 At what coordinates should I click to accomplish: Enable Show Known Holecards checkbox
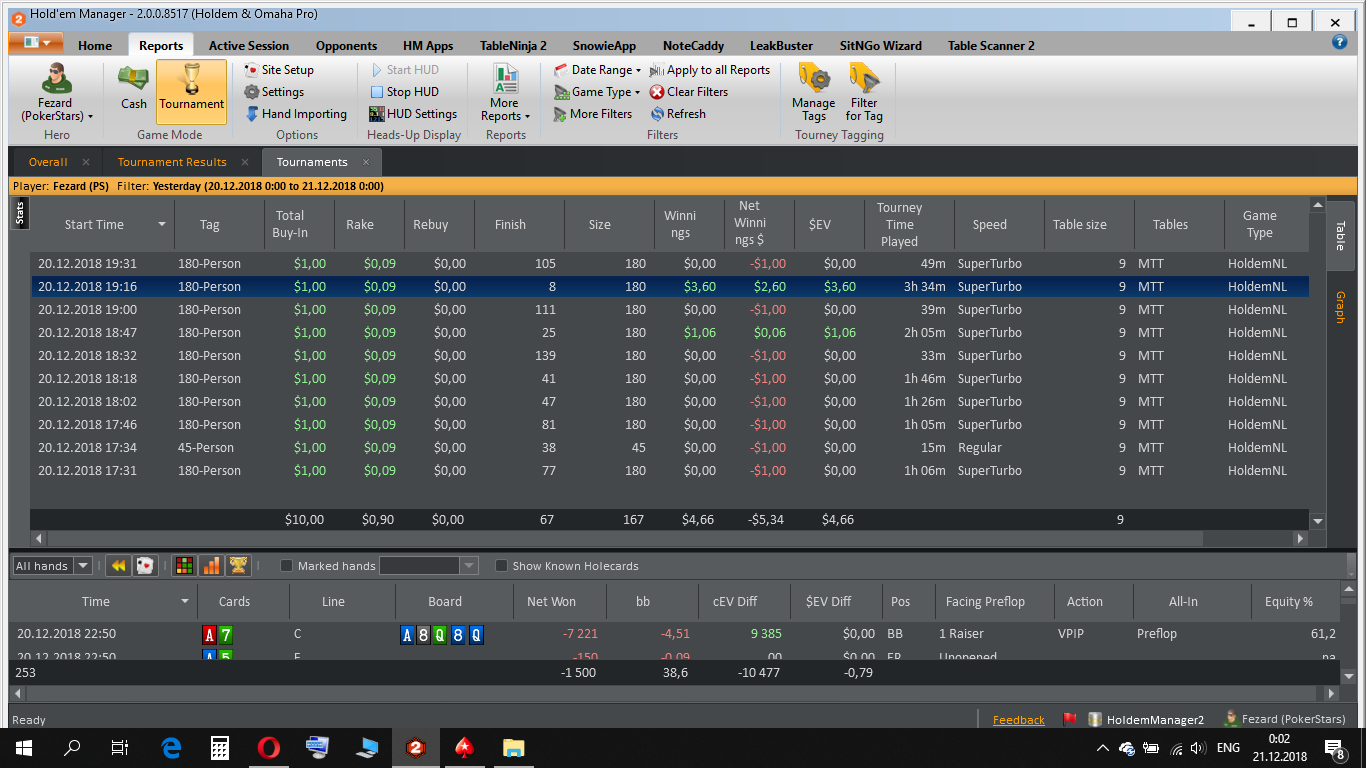502,566
